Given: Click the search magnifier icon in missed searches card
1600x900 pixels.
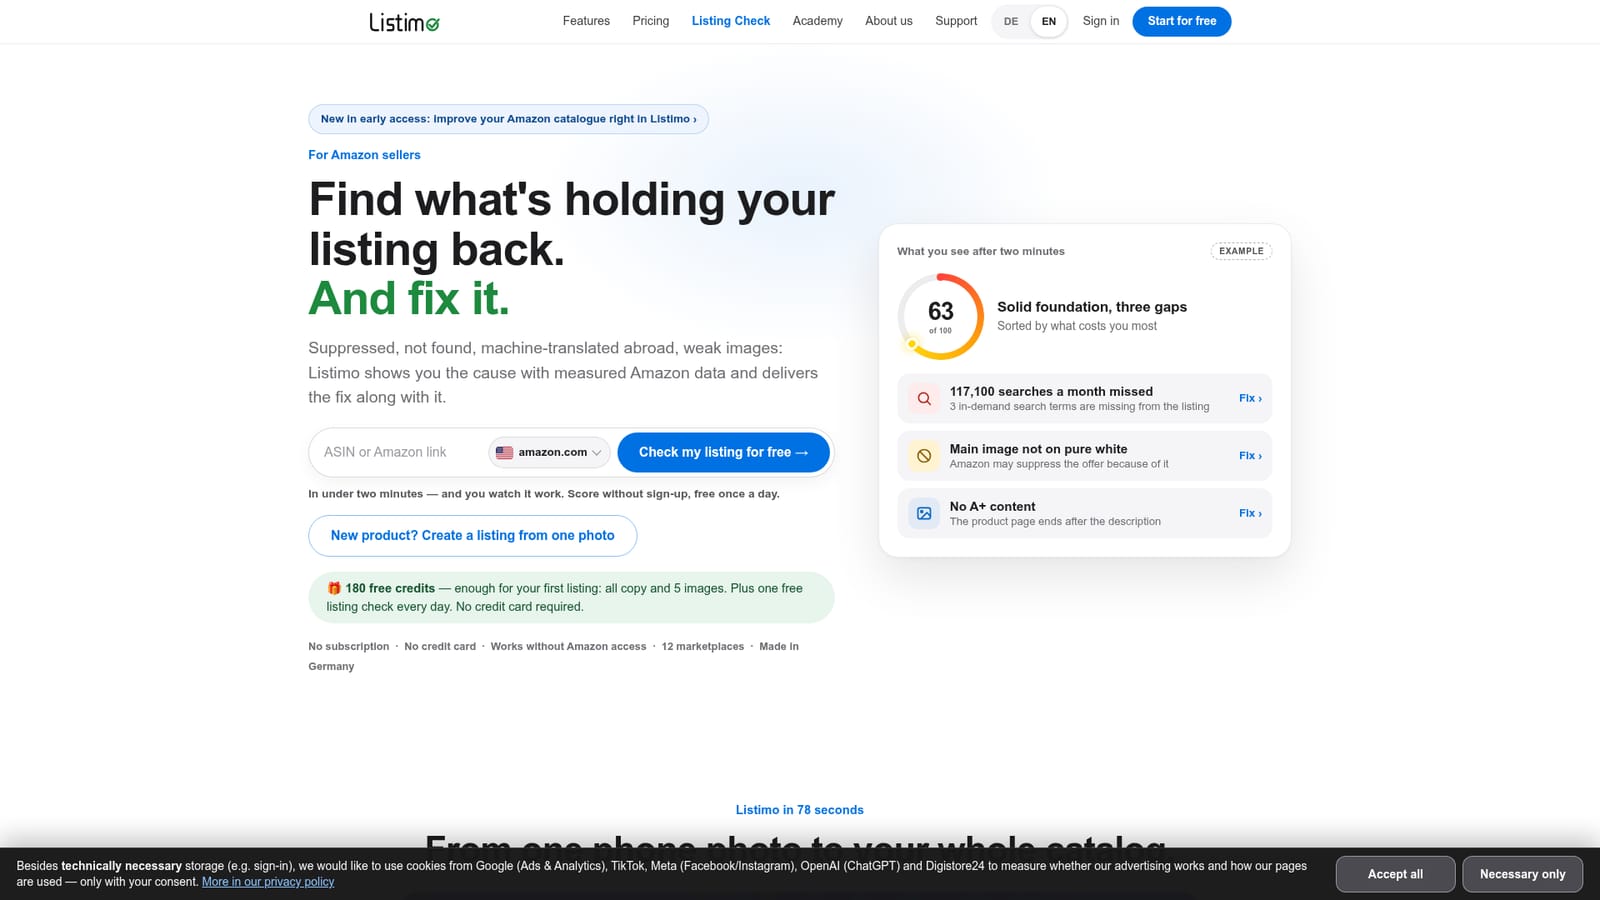Looking at the screenshot, I should 924,398.
